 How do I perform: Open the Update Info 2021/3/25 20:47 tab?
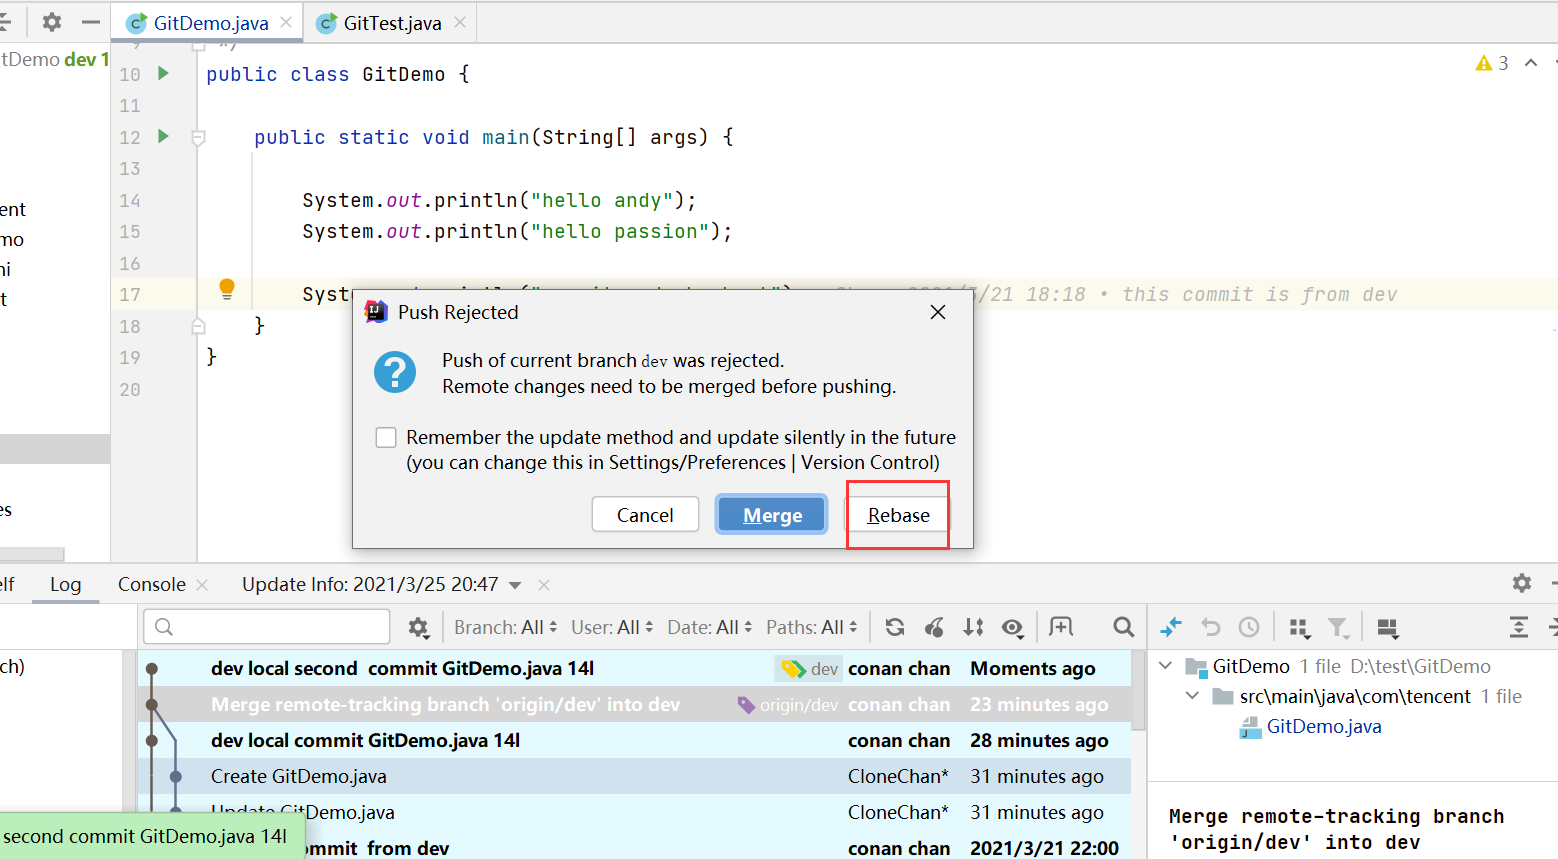point(370,585)
